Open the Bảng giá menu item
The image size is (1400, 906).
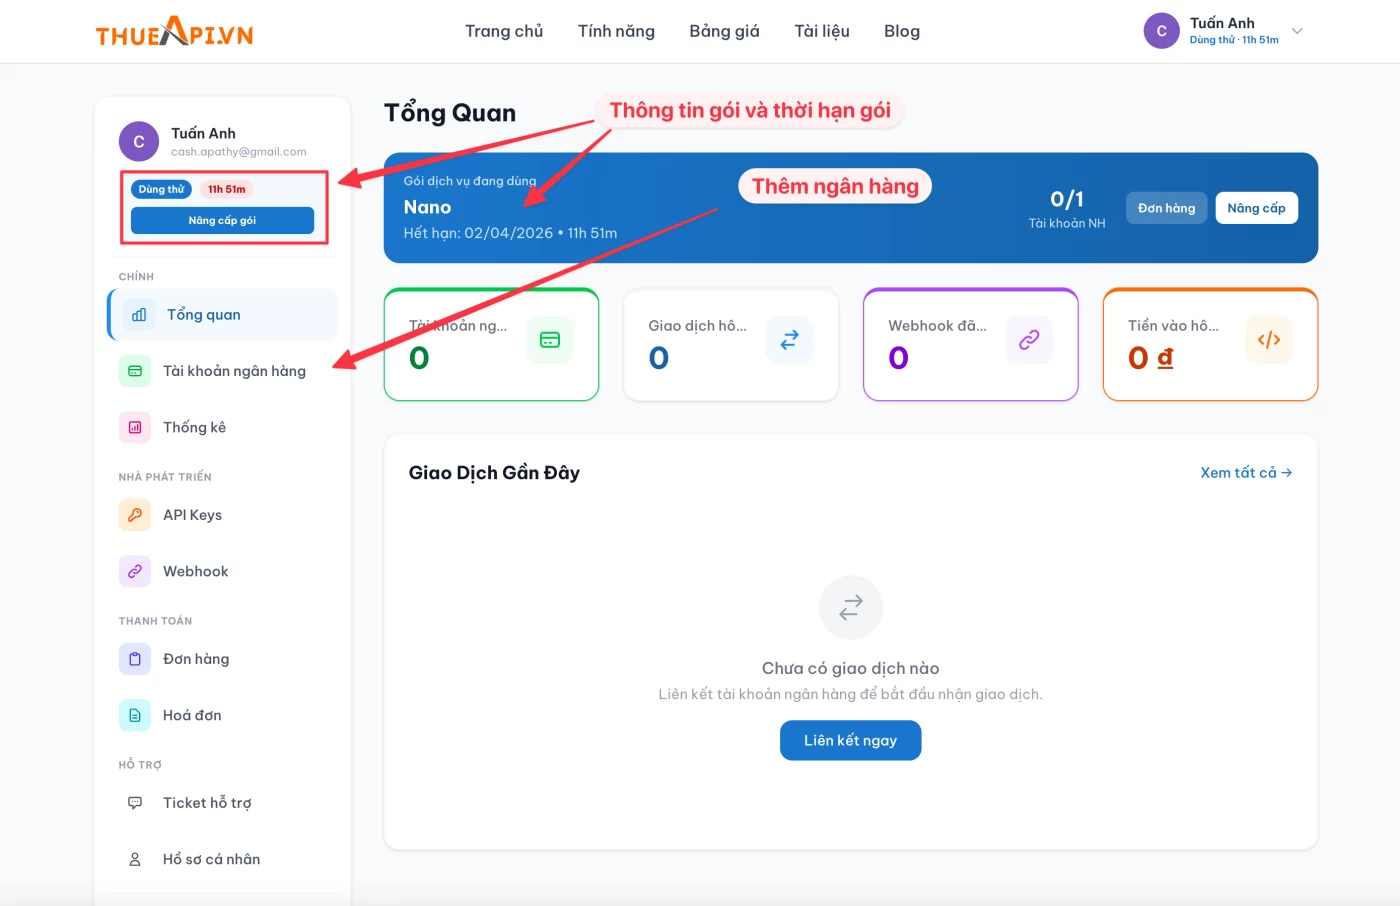[724, 31]
